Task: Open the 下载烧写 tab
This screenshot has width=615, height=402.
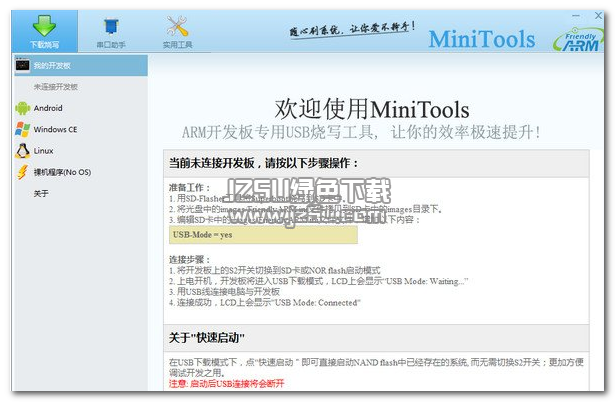Action: pos(44,31)
